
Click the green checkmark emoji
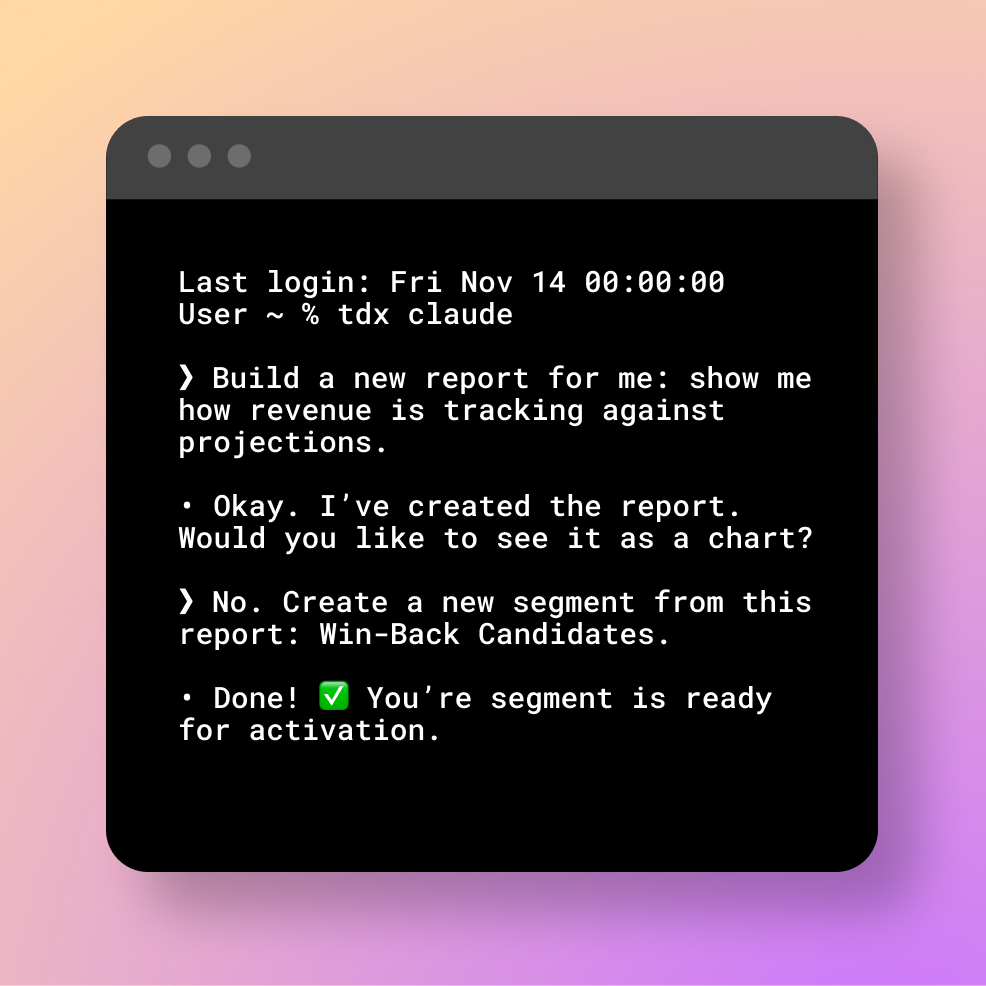[x=333, y=696]
